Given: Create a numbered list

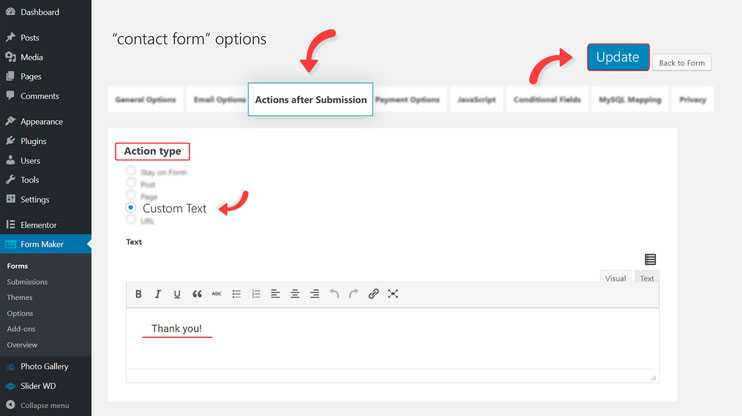Looking at the screenshot, I should tap(256, 294).
